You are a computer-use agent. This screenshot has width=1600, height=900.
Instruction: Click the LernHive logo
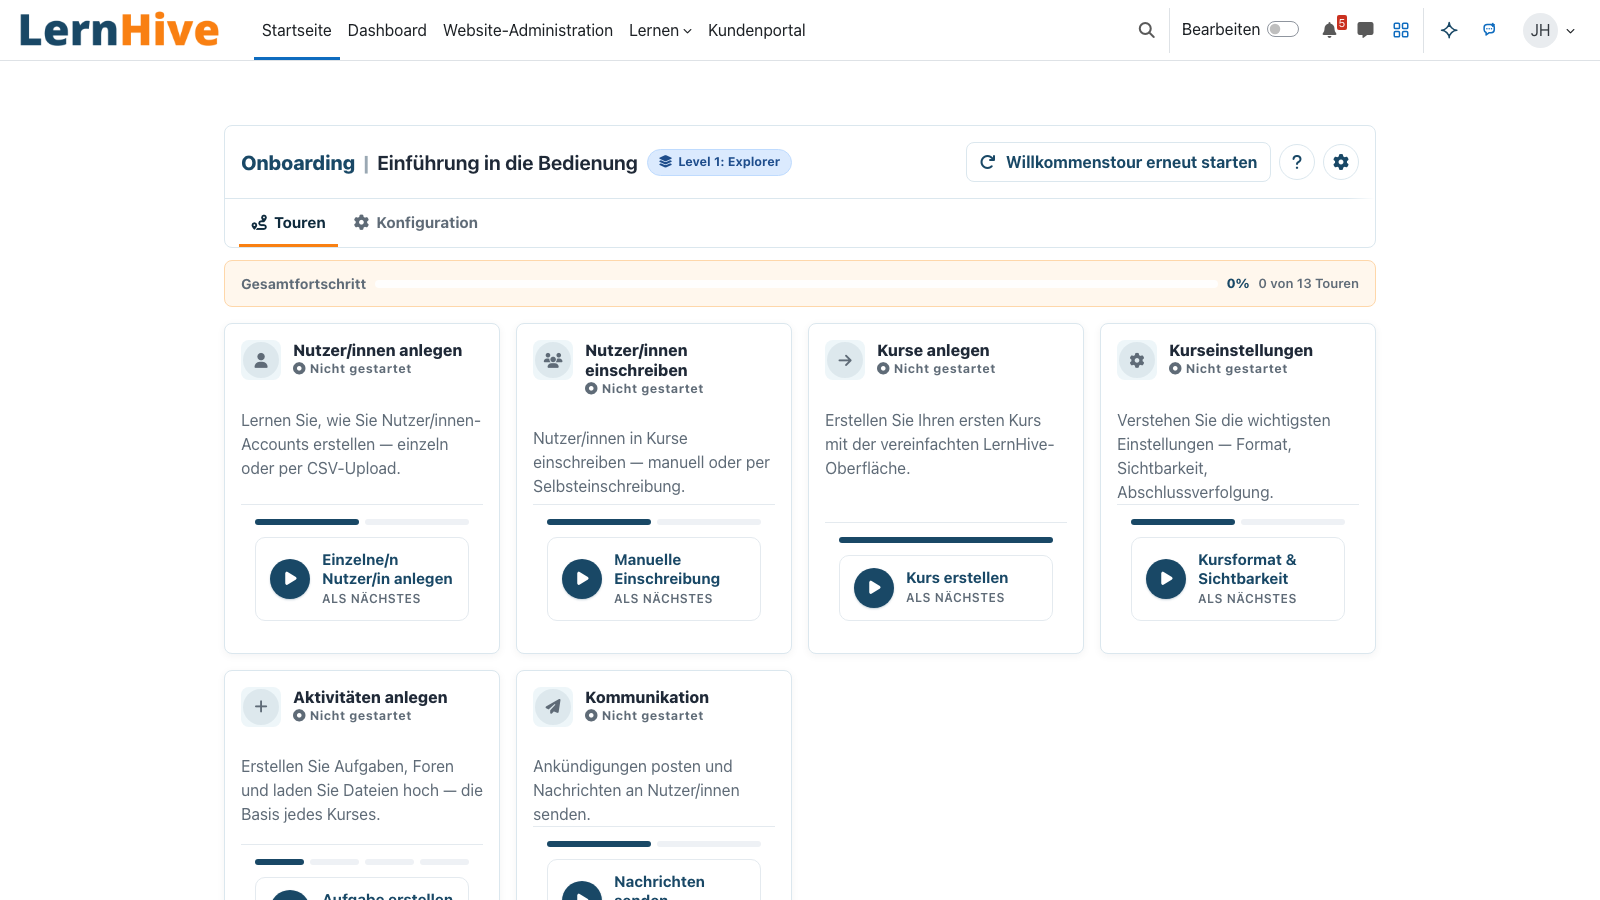pyautogui.click(x=119, y=30)
